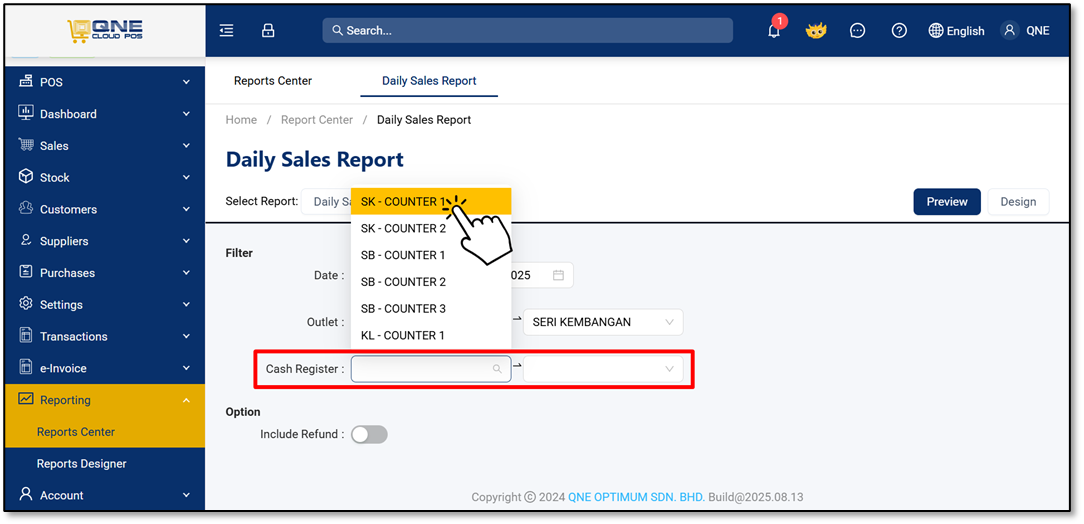The image size is (1084, 524).
Task: Click the Customers people icon
Action: point(26,208)
